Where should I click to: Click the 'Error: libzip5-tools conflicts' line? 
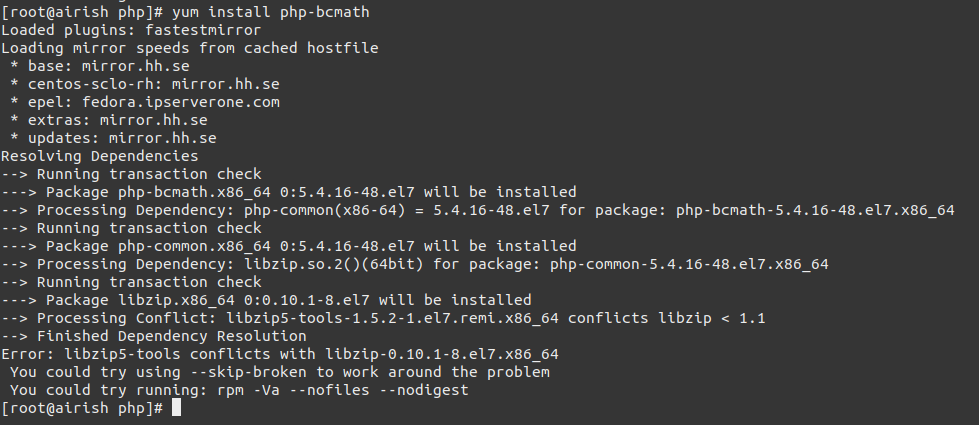click(x=279, y=354)
